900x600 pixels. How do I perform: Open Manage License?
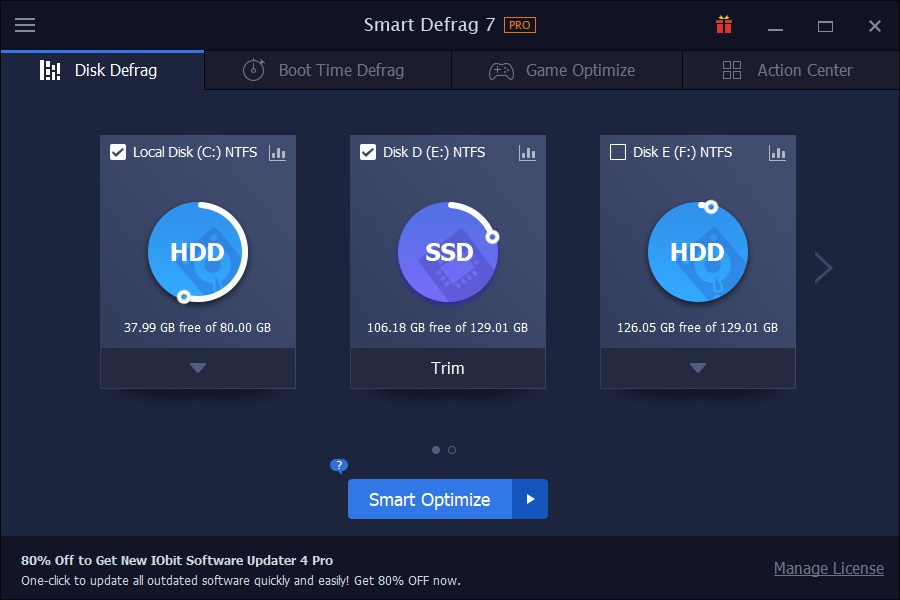829,568
